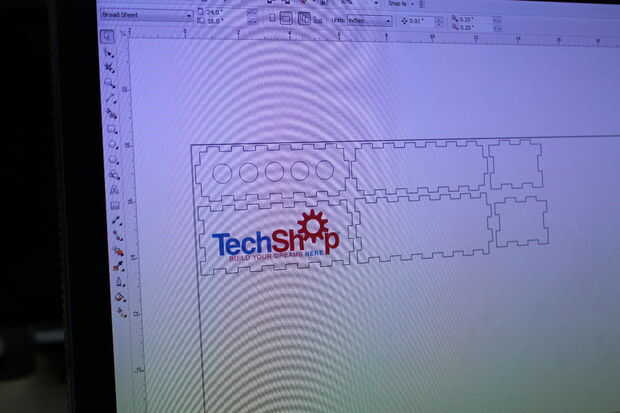
Task: Select the lower small square end panel outline
Action: tap(521, 222)
